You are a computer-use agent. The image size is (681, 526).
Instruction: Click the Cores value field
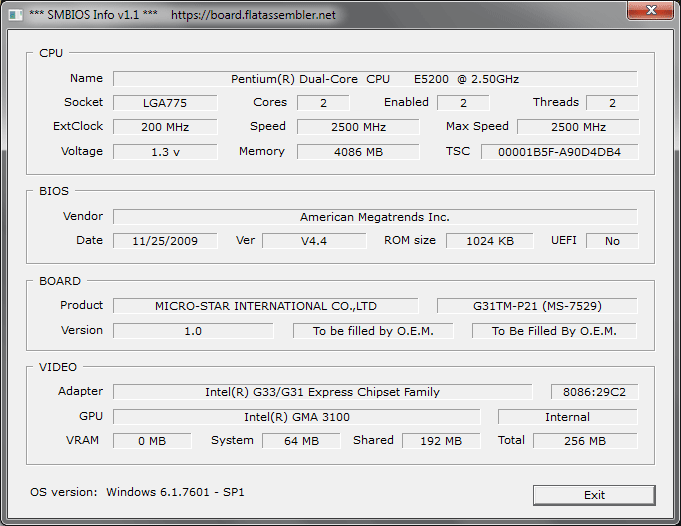(323, 103)
